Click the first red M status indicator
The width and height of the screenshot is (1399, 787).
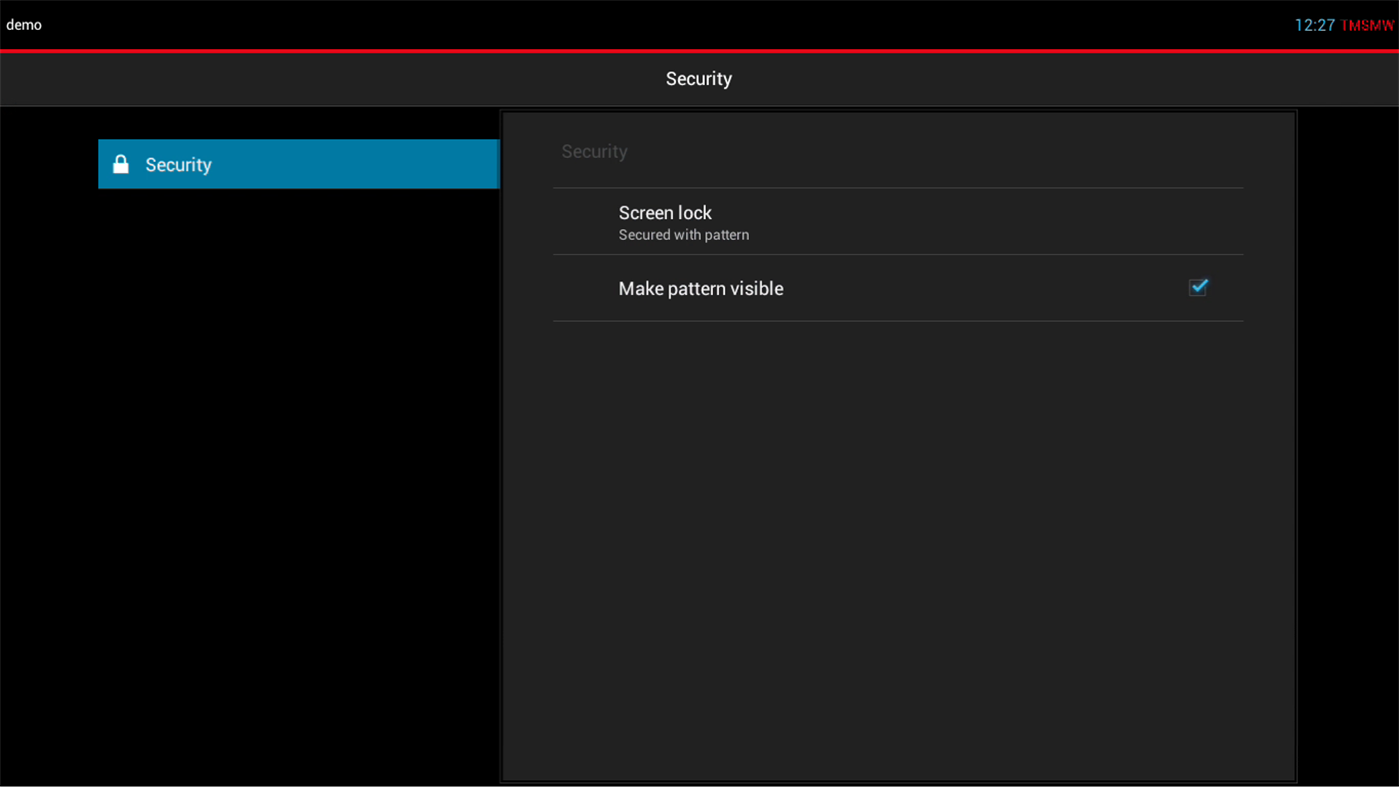(1357, 24)
